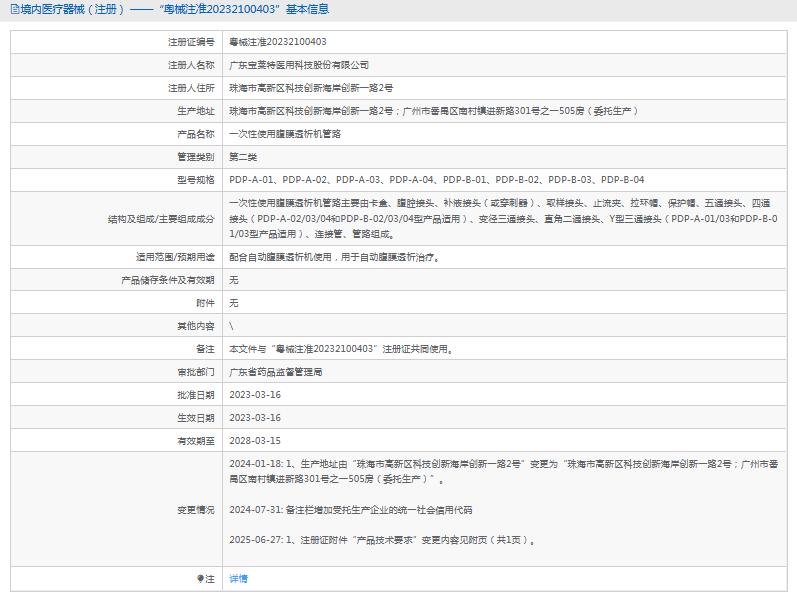This screenshot has width=797, height=598.
Task: Select the 2025-06-27 change record entry
Action: (383, 540)
